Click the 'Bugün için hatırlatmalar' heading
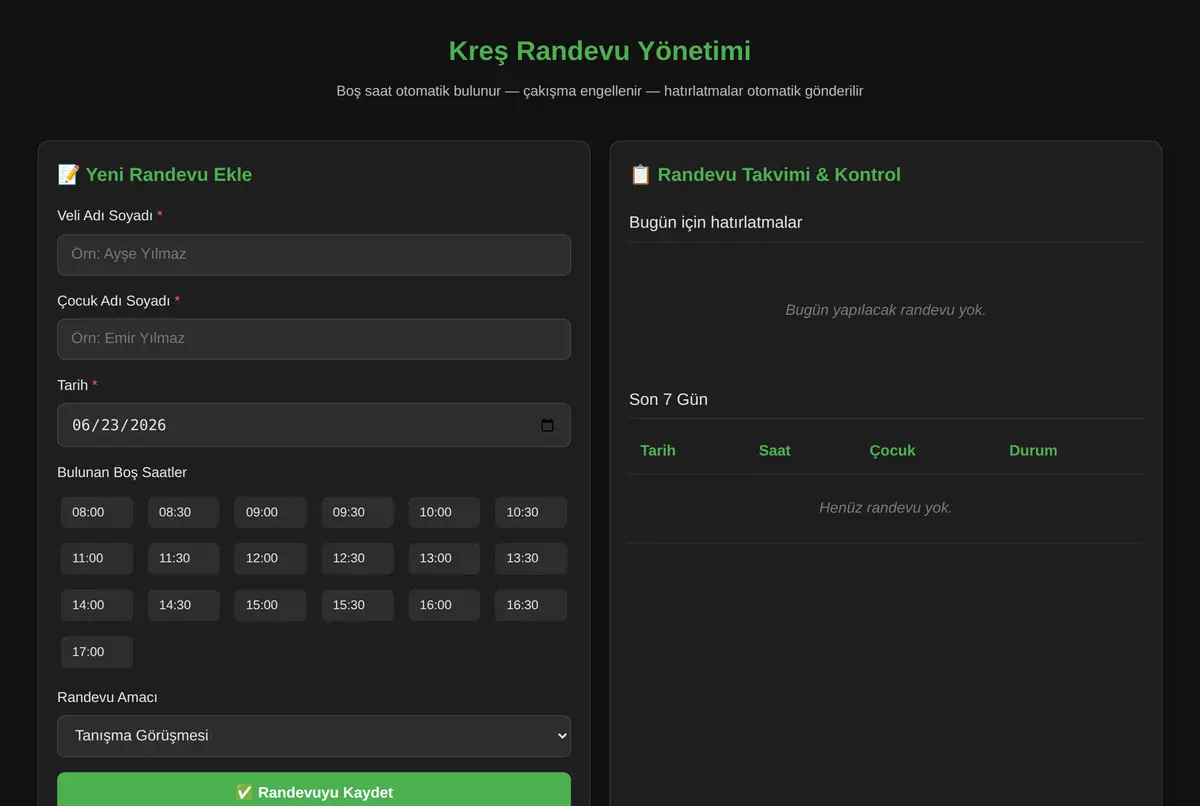Image resolution: width=1200 pixels, height=806 pixels. pos(716,222)
